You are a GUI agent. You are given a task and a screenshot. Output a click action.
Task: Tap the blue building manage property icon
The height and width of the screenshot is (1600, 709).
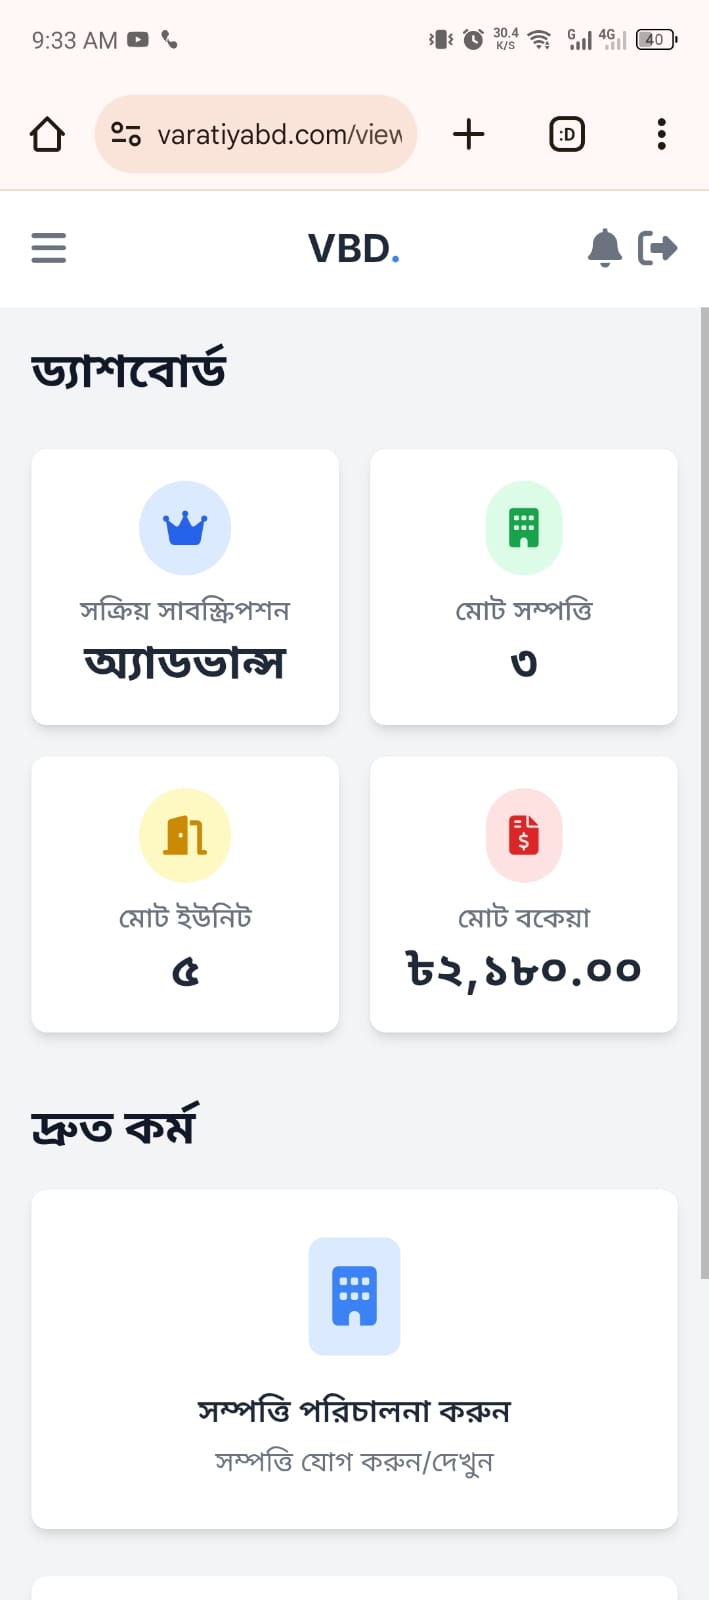(x=354, y=1296)
